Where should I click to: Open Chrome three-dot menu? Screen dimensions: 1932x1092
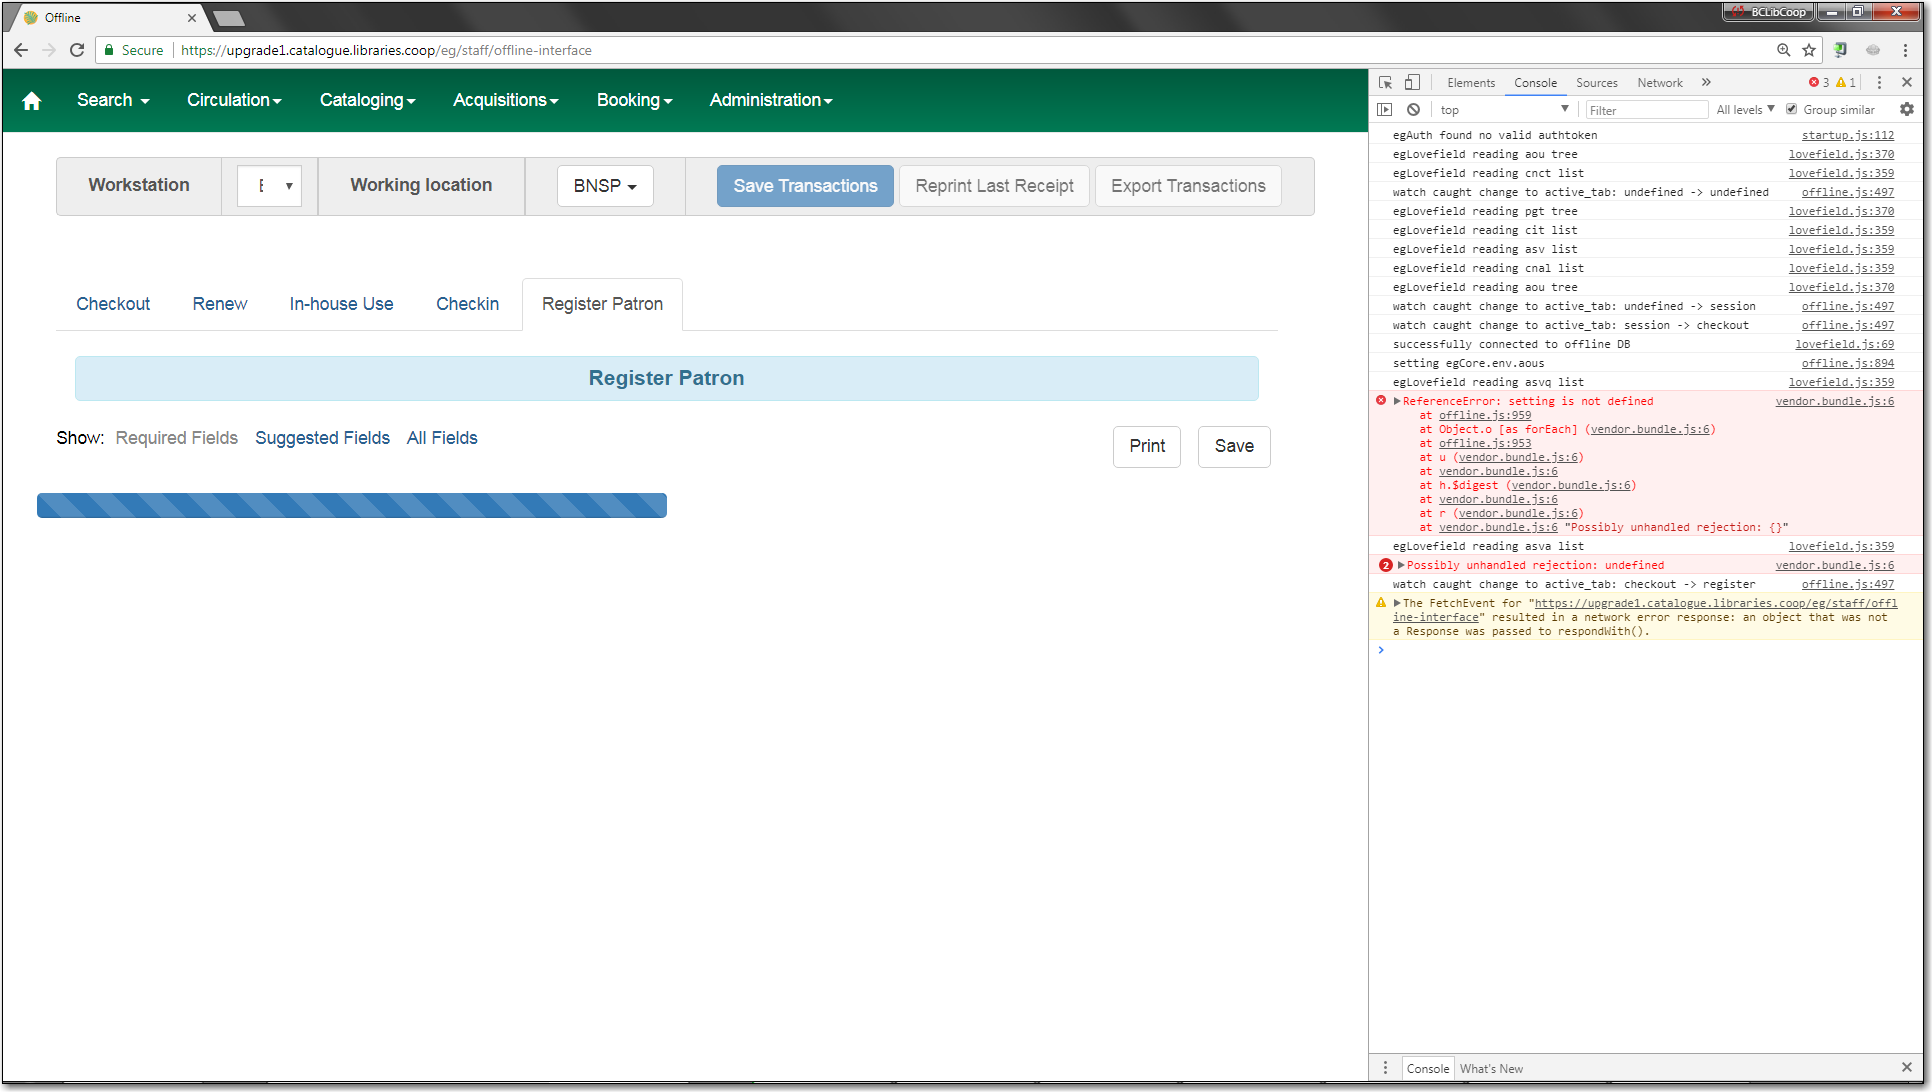point(1906,50)
